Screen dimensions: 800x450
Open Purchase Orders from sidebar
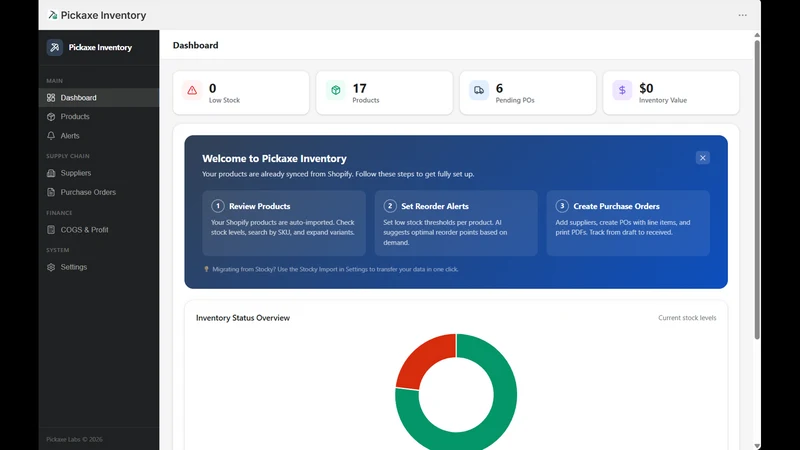99,192
